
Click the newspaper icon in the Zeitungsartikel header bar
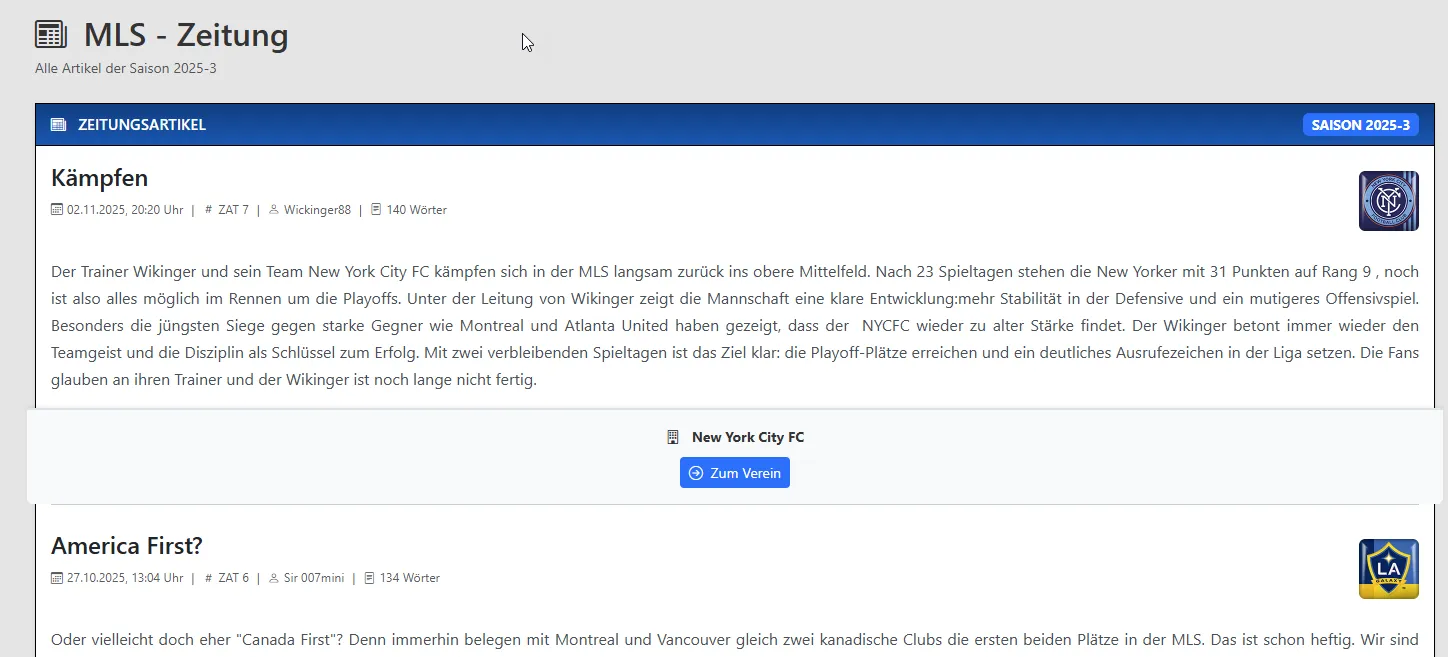point(58,125)
